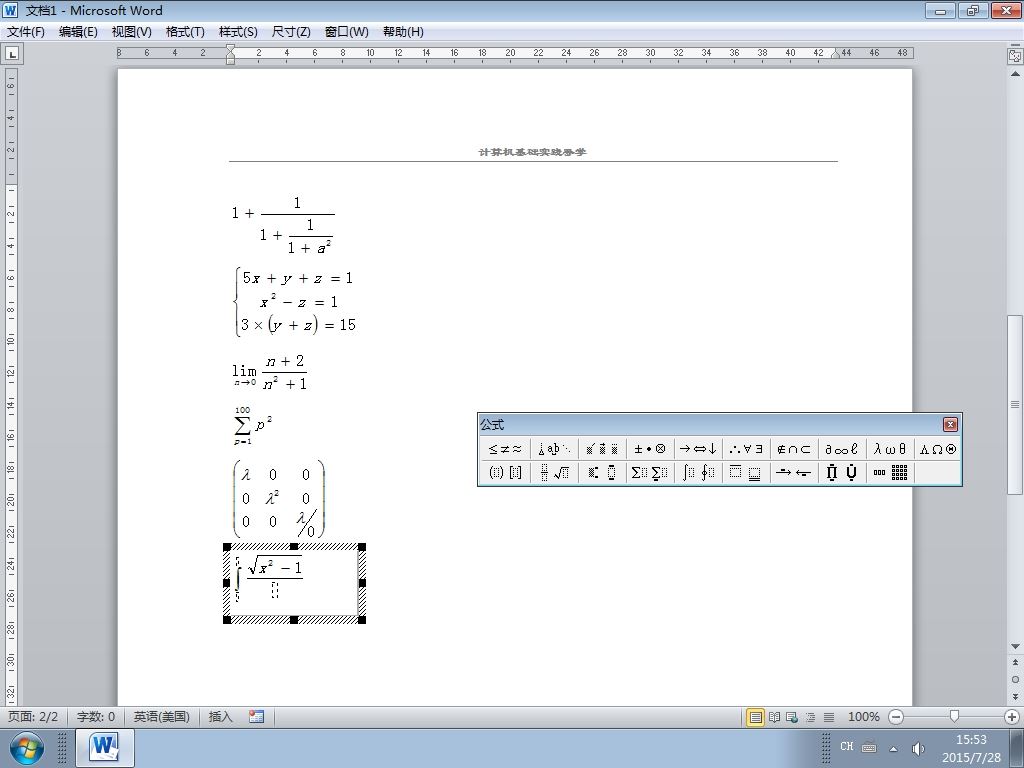The width and height of the screenshot is (1024, 768).
Task: Open the set theory symbols palette (∉∩⊂)
Action: click(793, 449)
